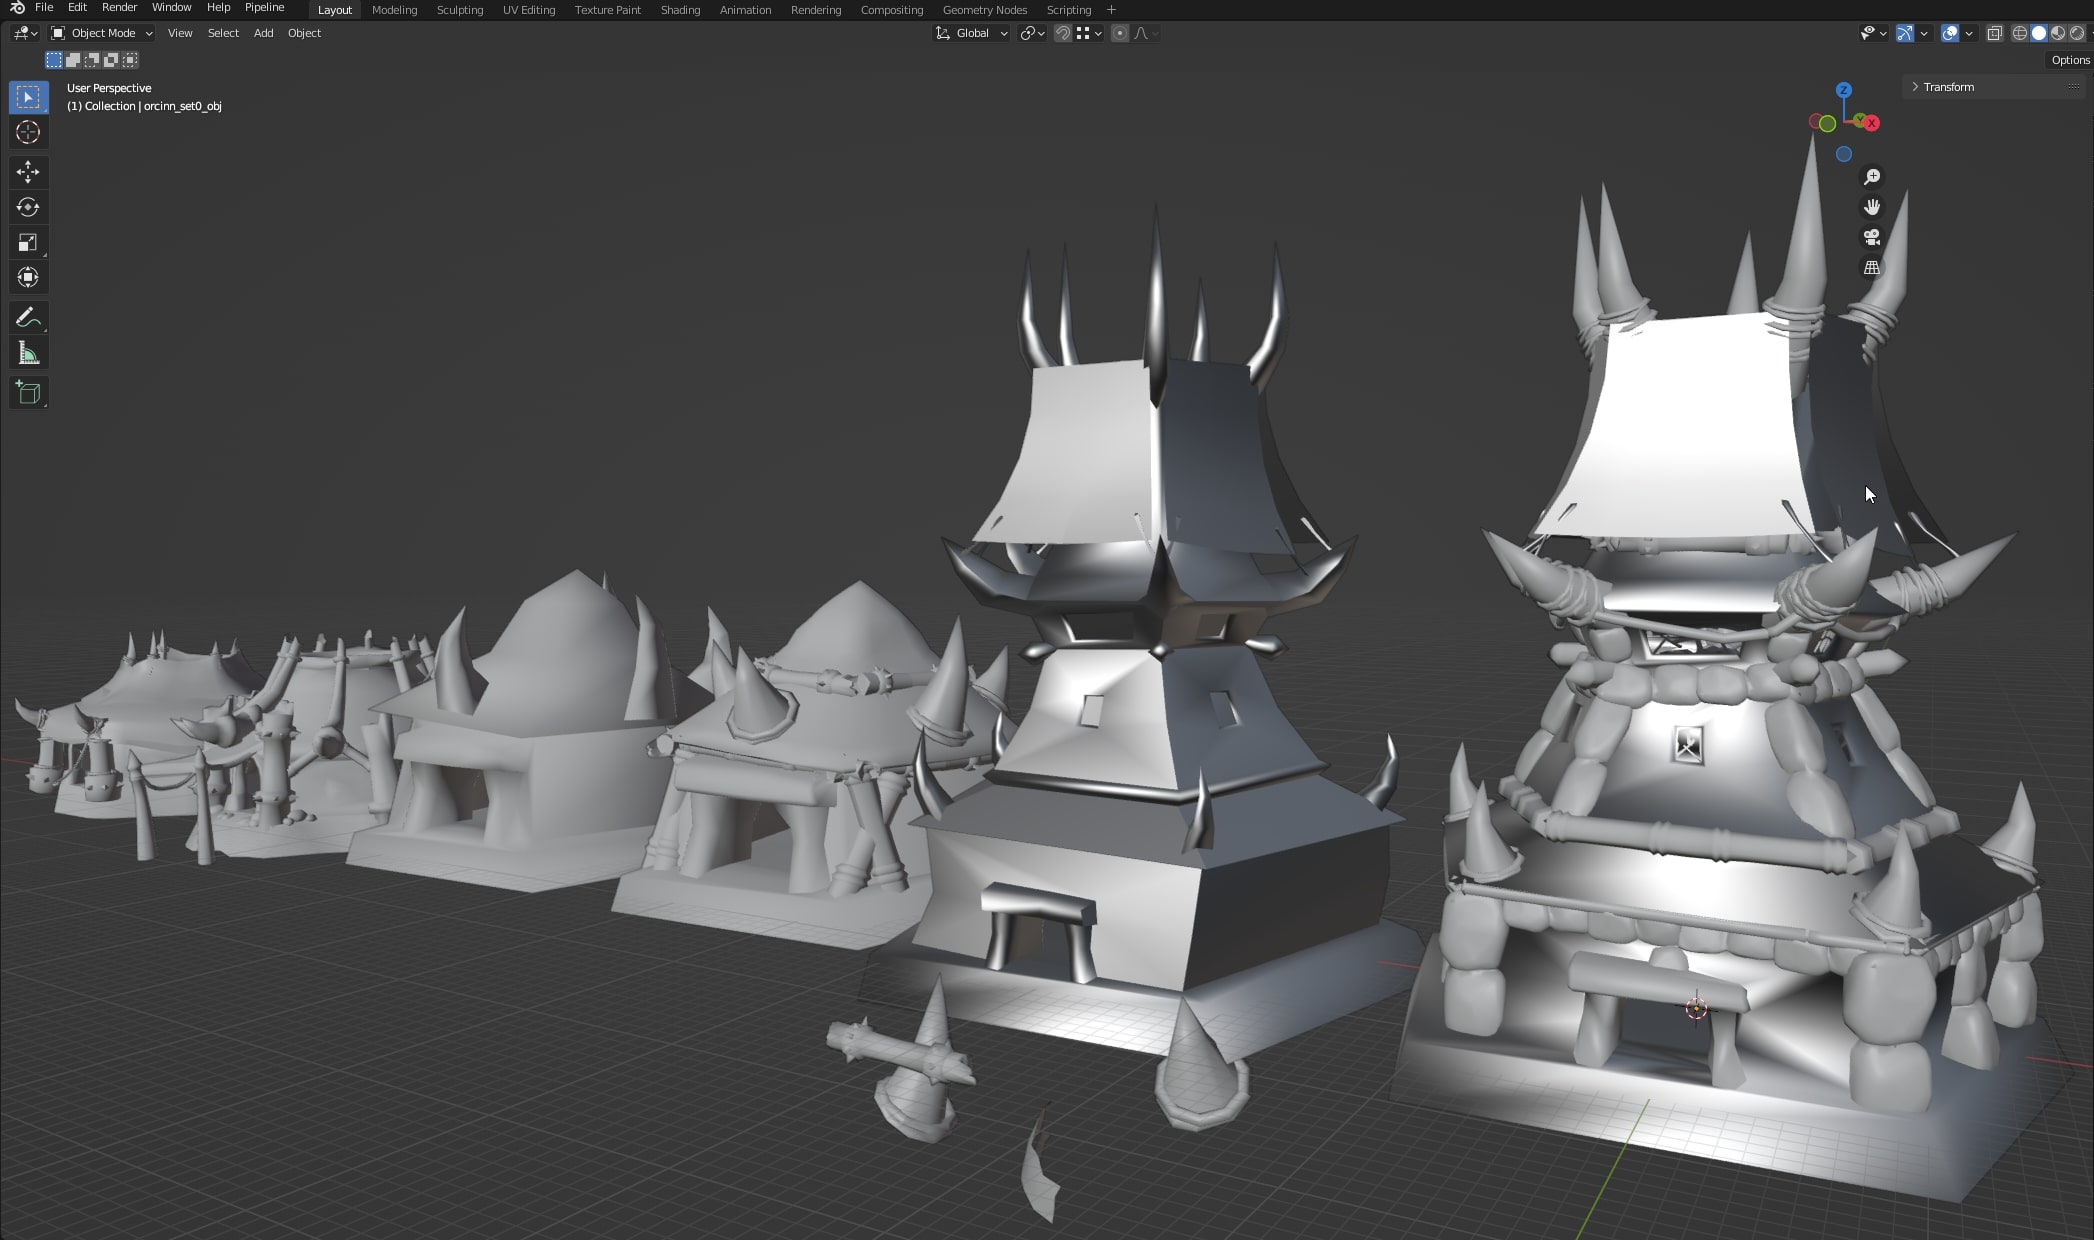Select the 3D Cursor tool
Viewport: 2094px width, 1240px height.
[27, 132]
